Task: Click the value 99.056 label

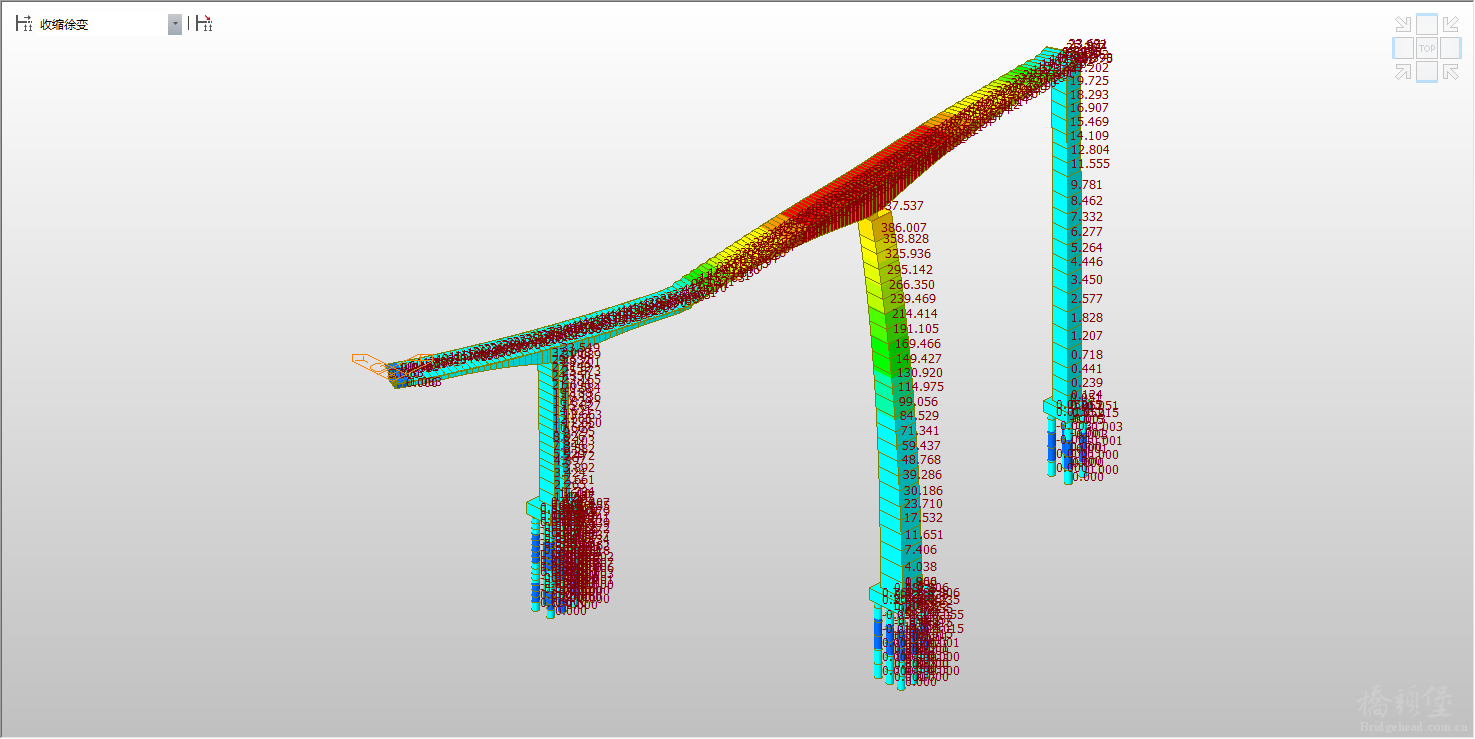Action: [x=918, y=402]
